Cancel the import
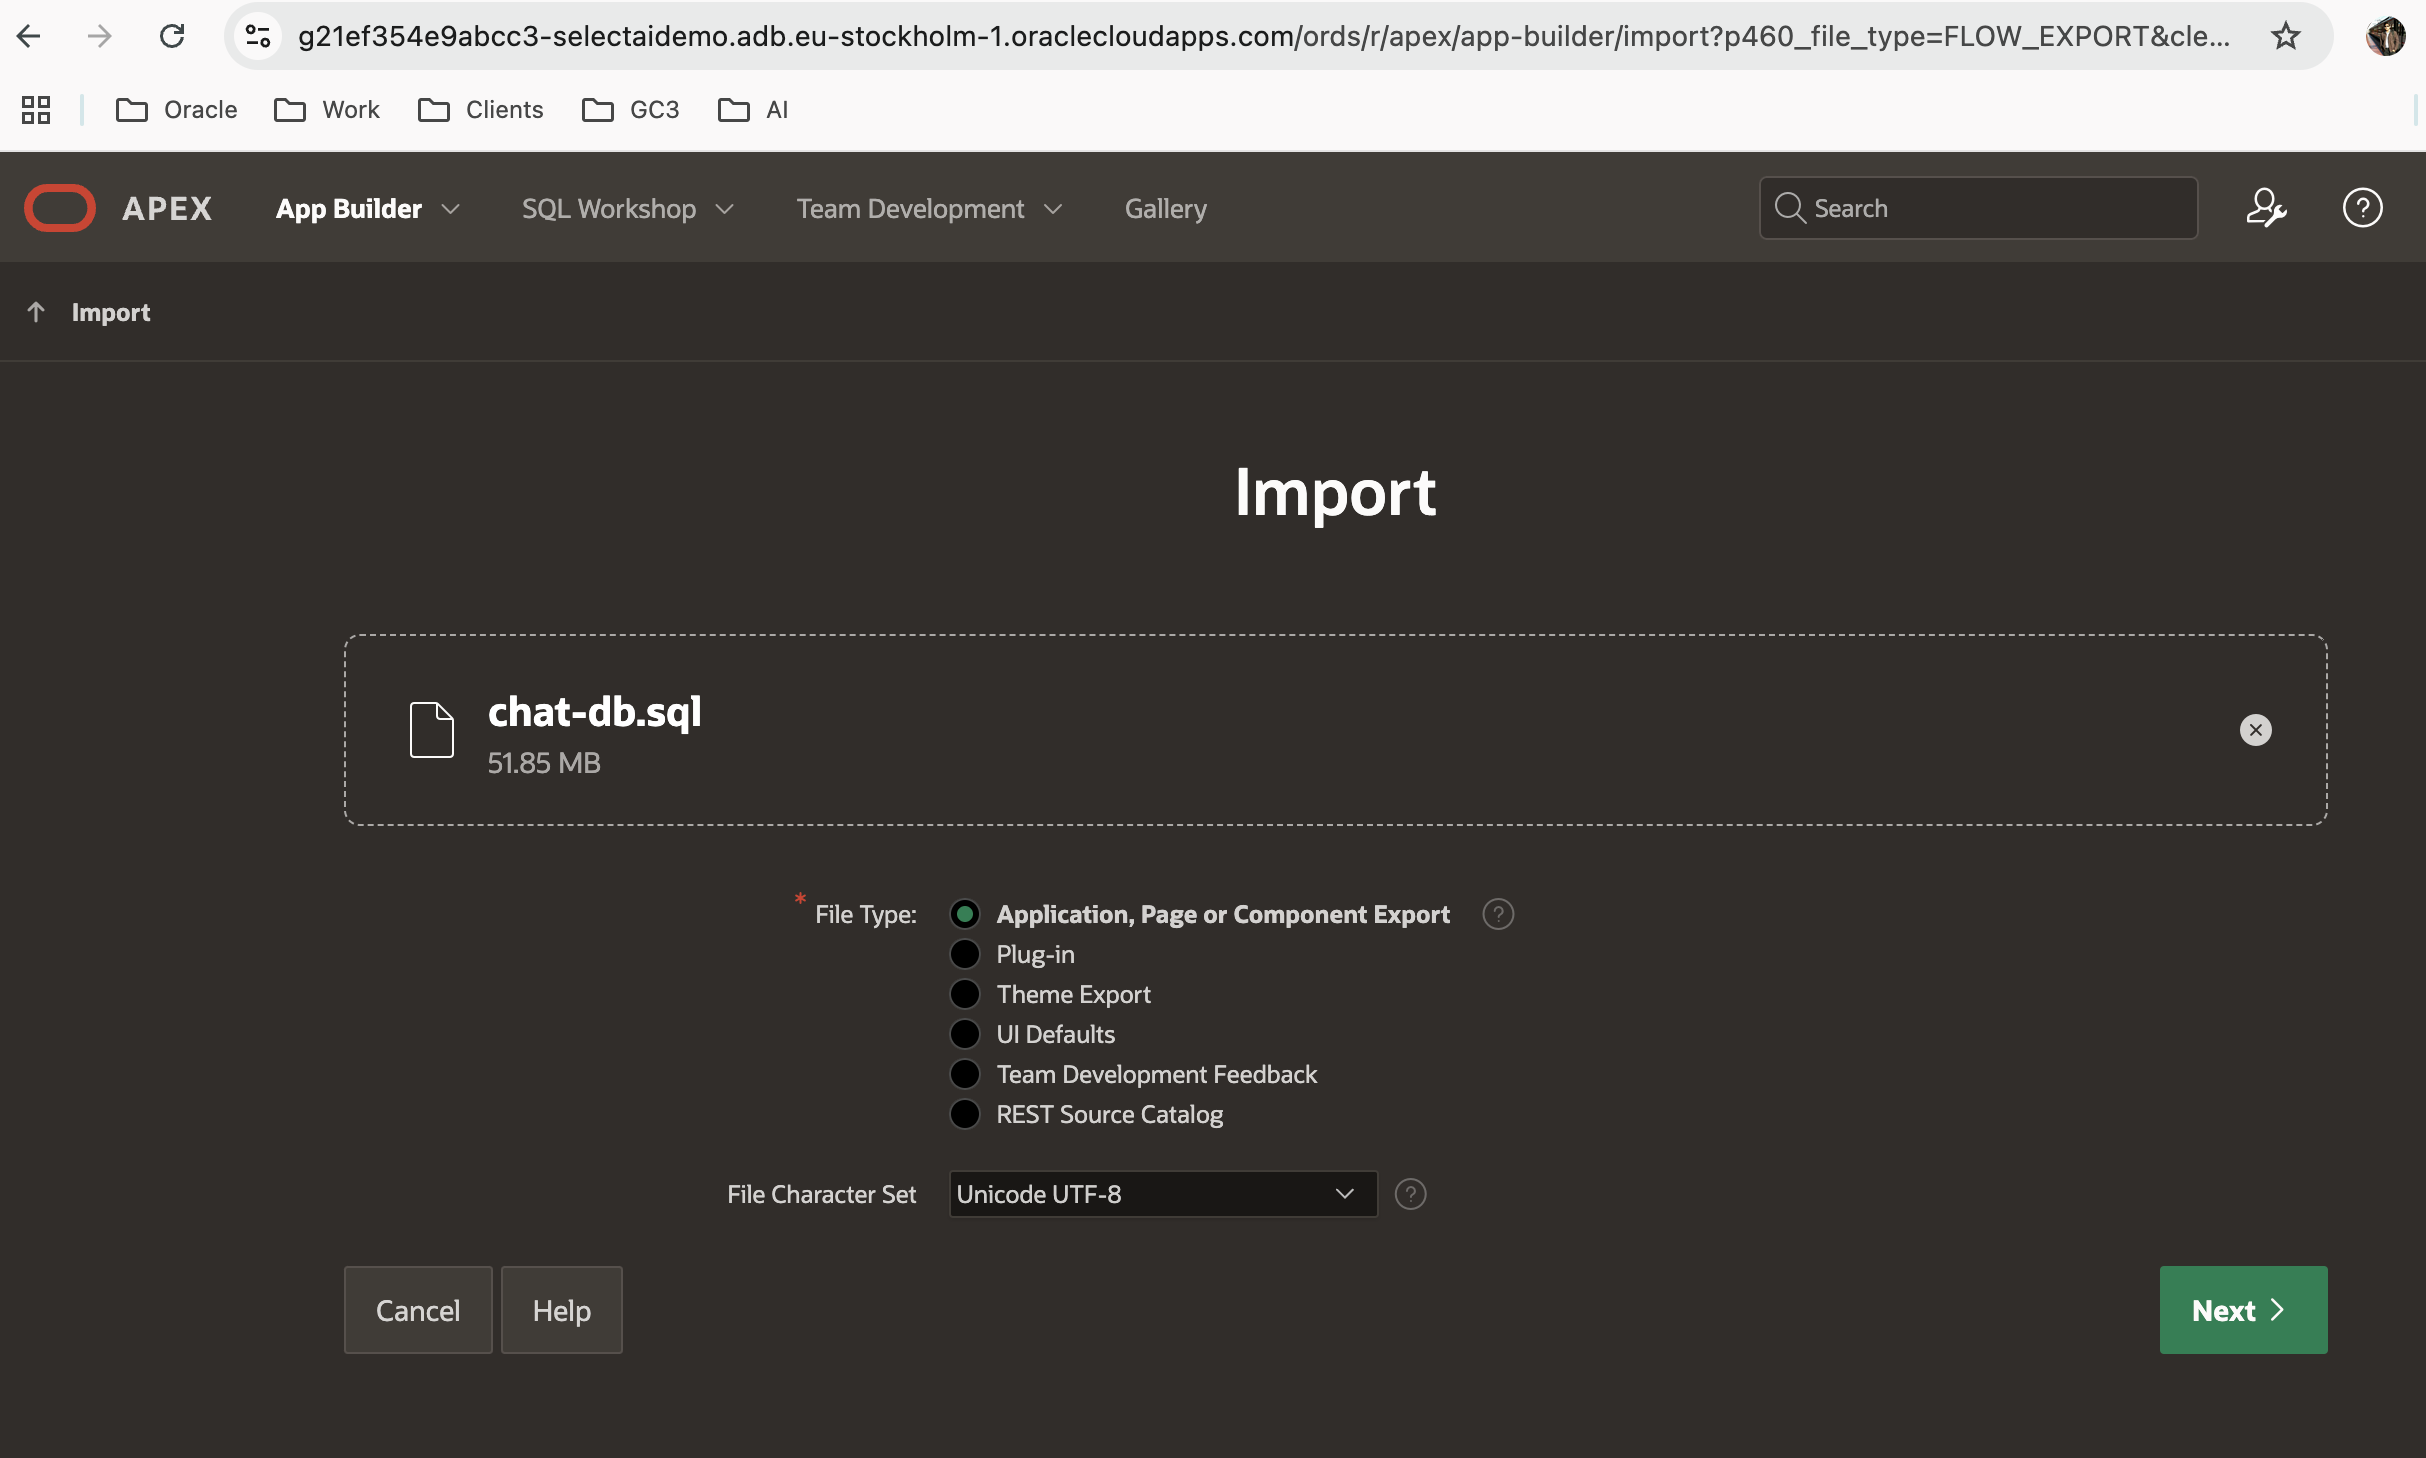The width and height of the screenshot is (2426, 1458). pyautogui.click(x=417, y=1310)
